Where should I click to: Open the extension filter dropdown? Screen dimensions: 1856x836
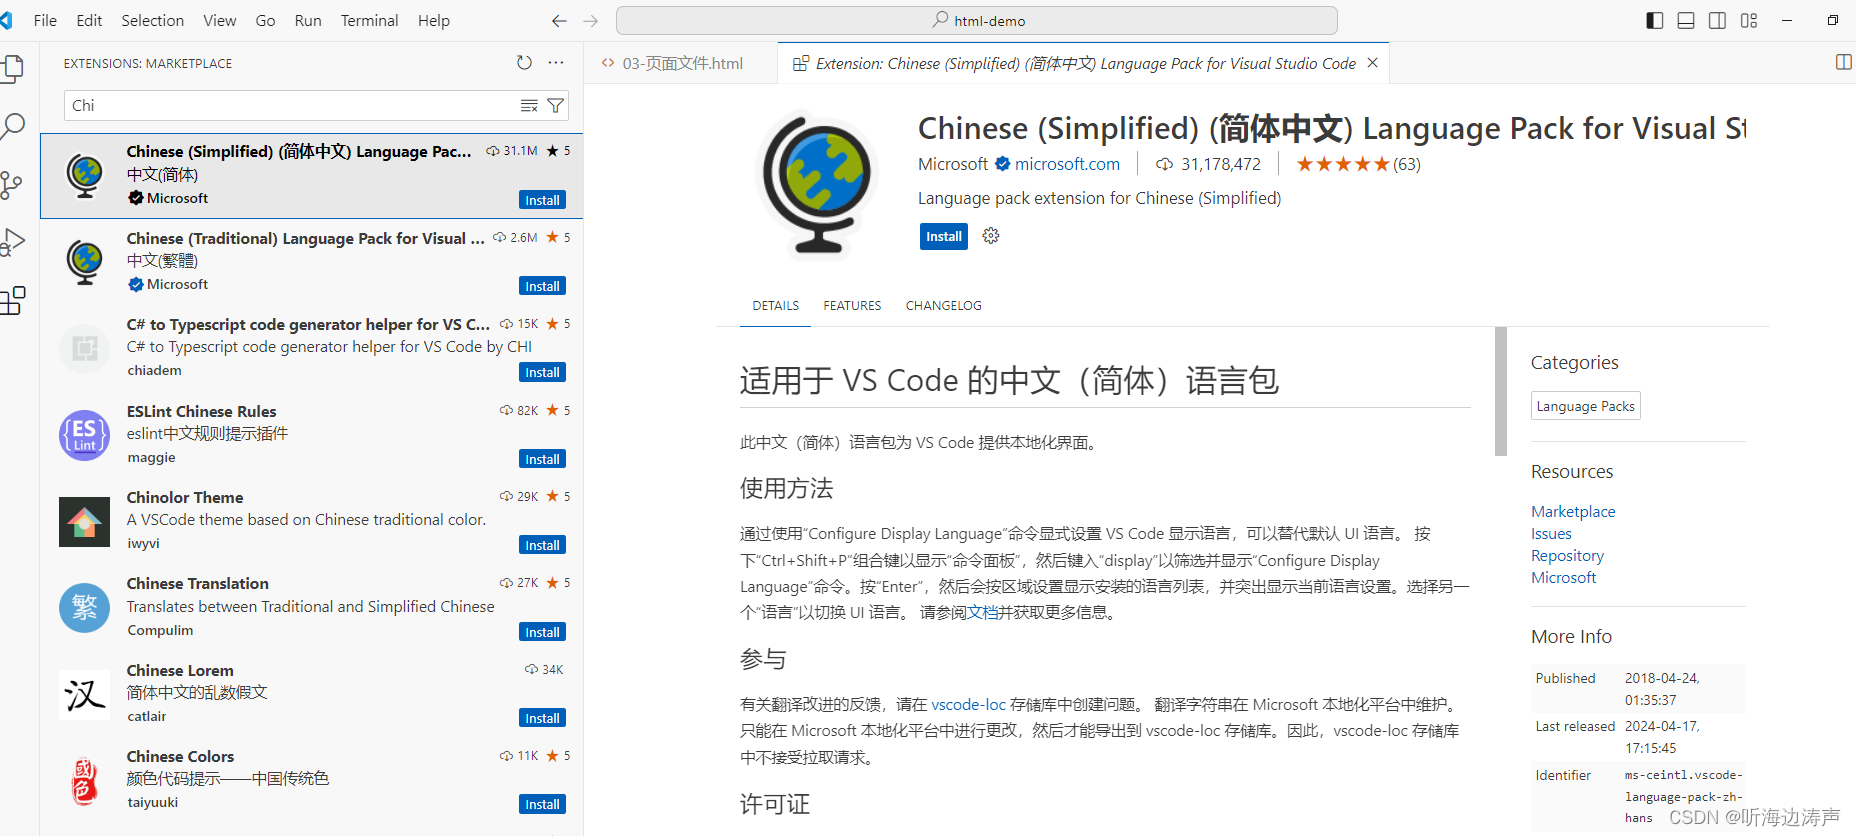[556, 106]
